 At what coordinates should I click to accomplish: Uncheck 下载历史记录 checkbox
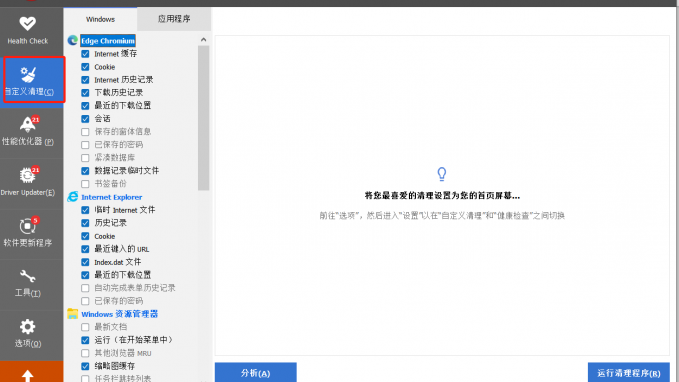coord(85,93)
